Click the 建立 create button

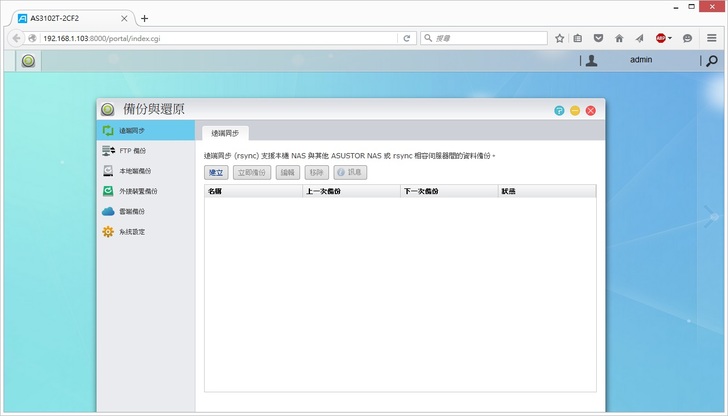coord(216,173)
